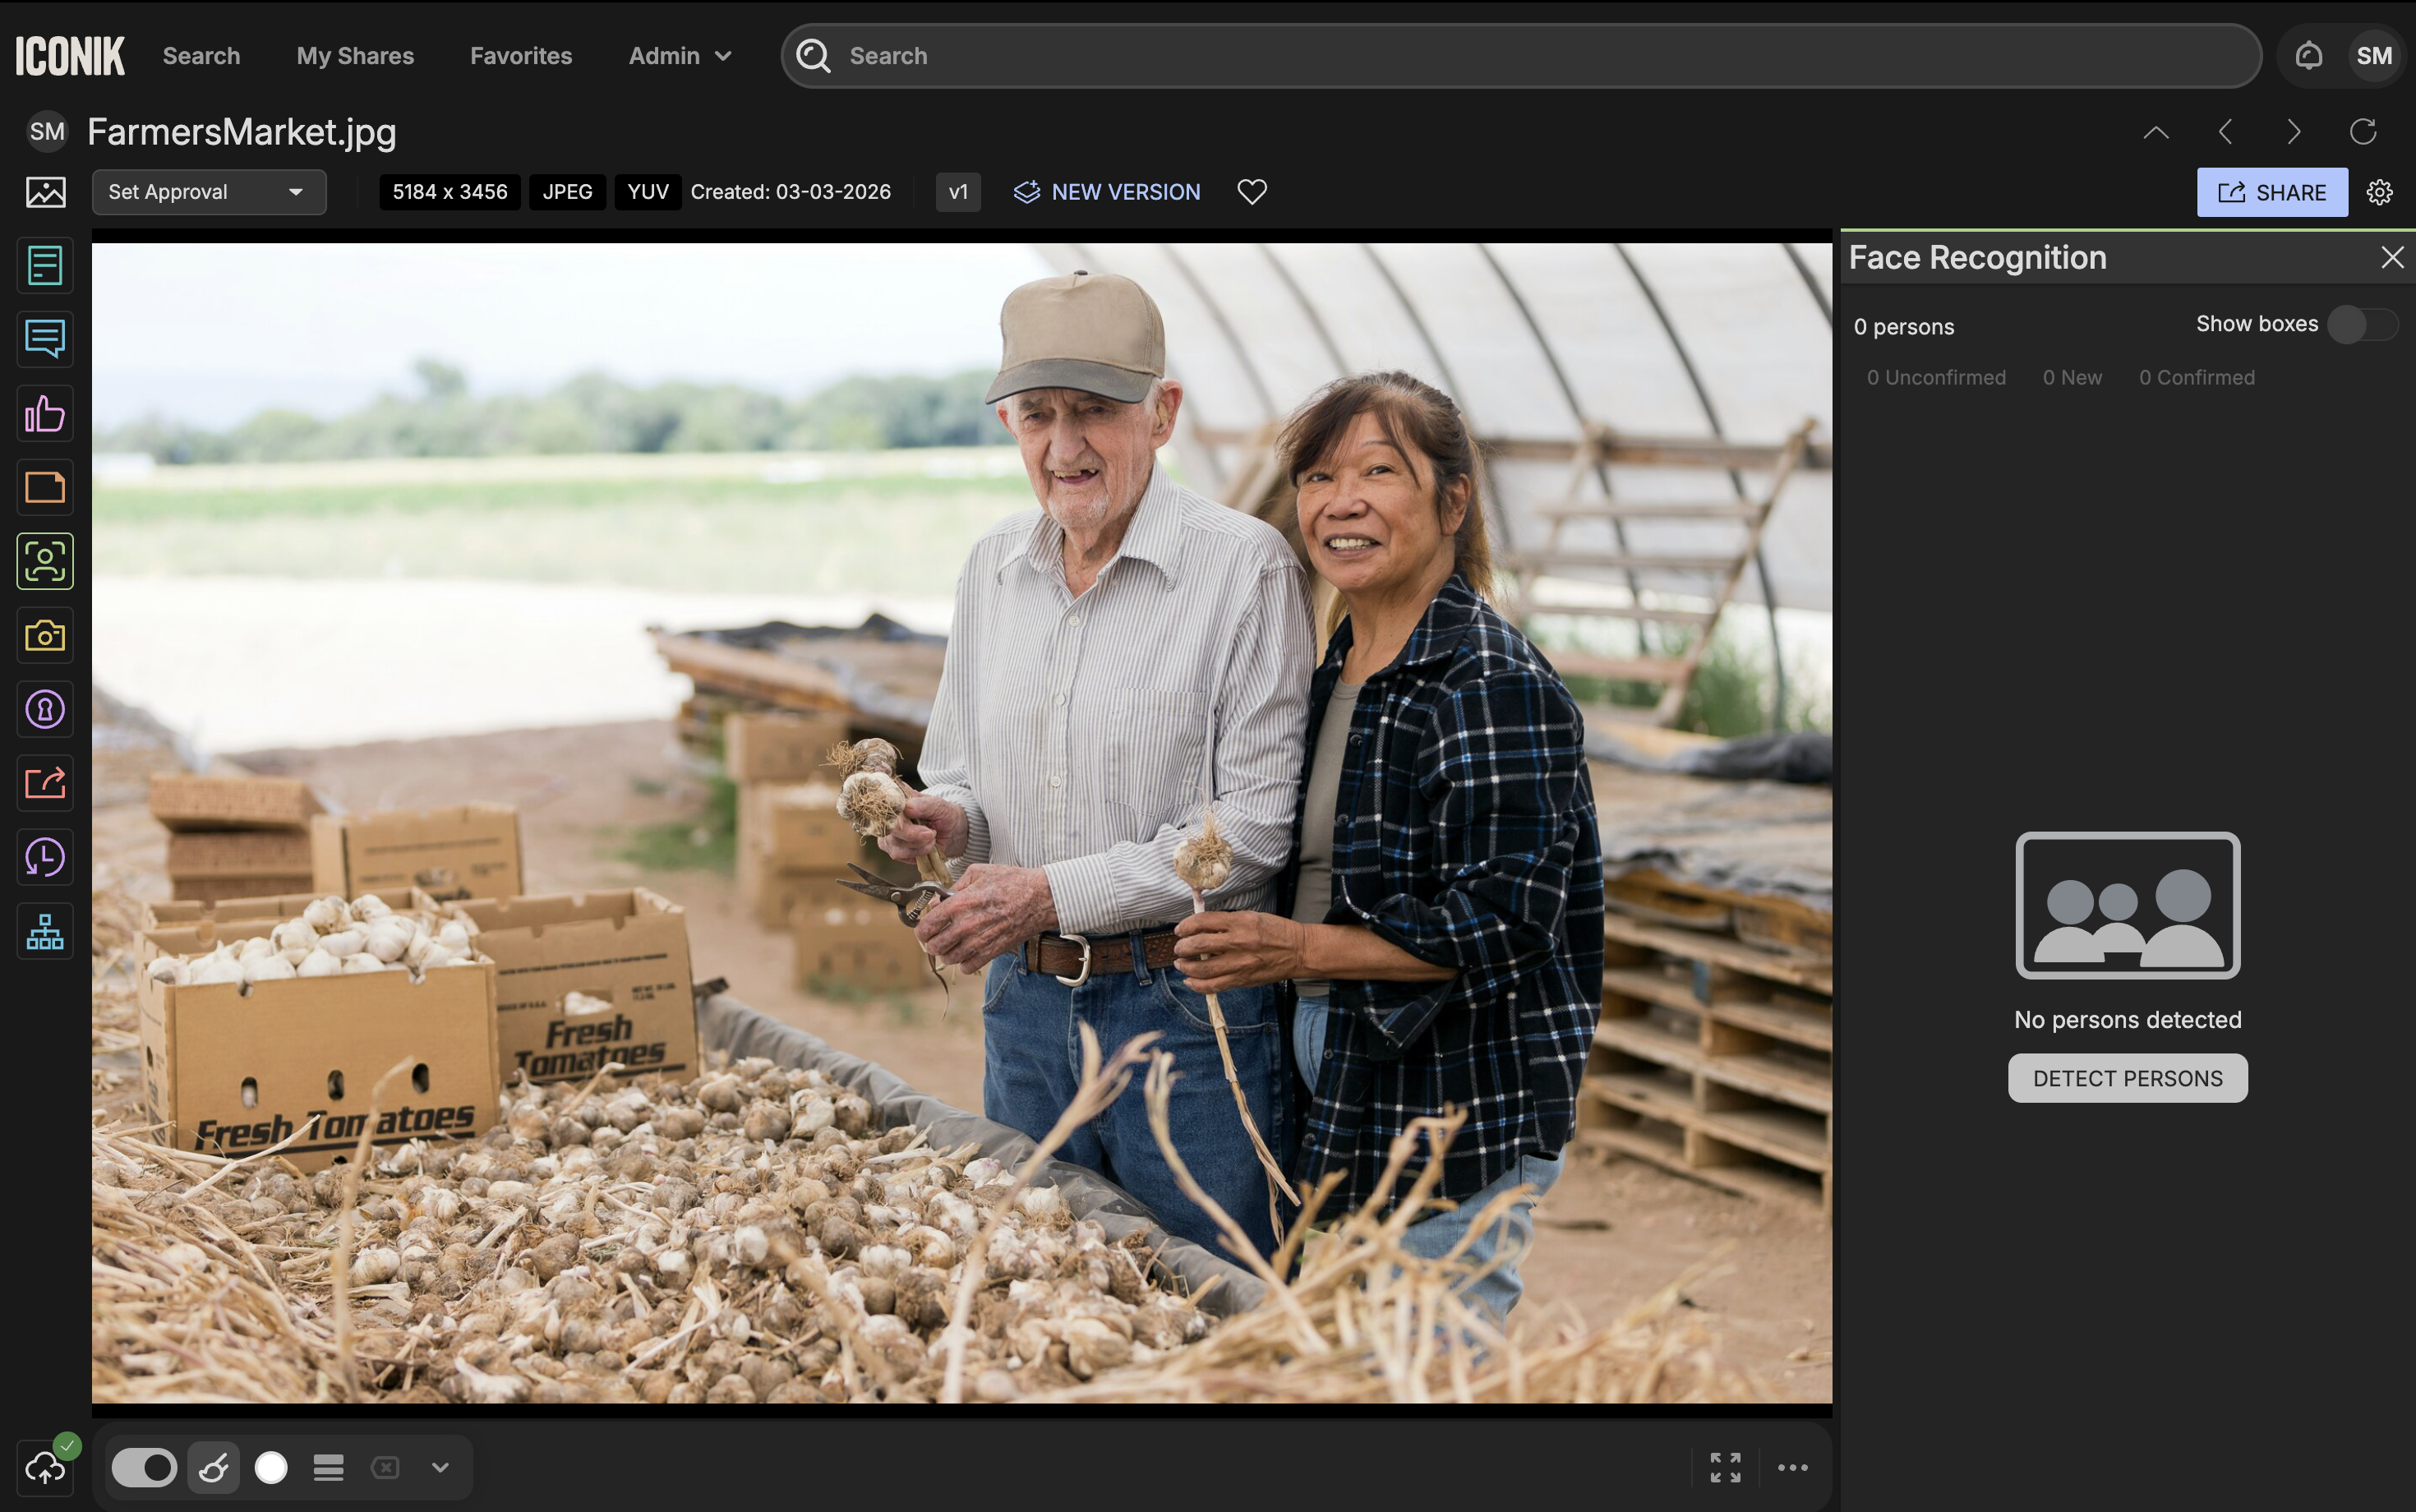Click the cloud upload status icon
2416x1512 pixels.
45,1467
